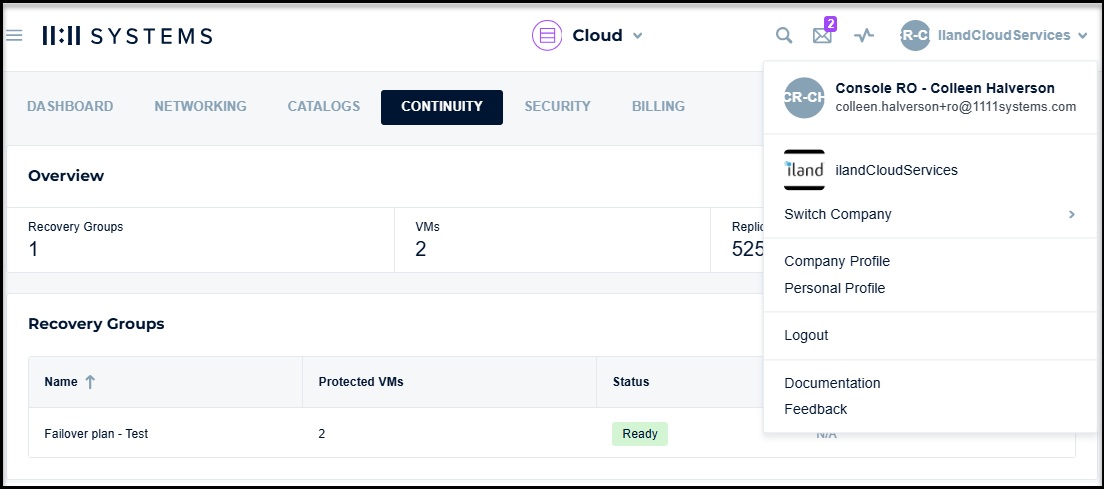Image resolution: width=1104 pixels, height=489 pixels.
Task: Click the CR-CH user avatar in menu
Action: 804,98
